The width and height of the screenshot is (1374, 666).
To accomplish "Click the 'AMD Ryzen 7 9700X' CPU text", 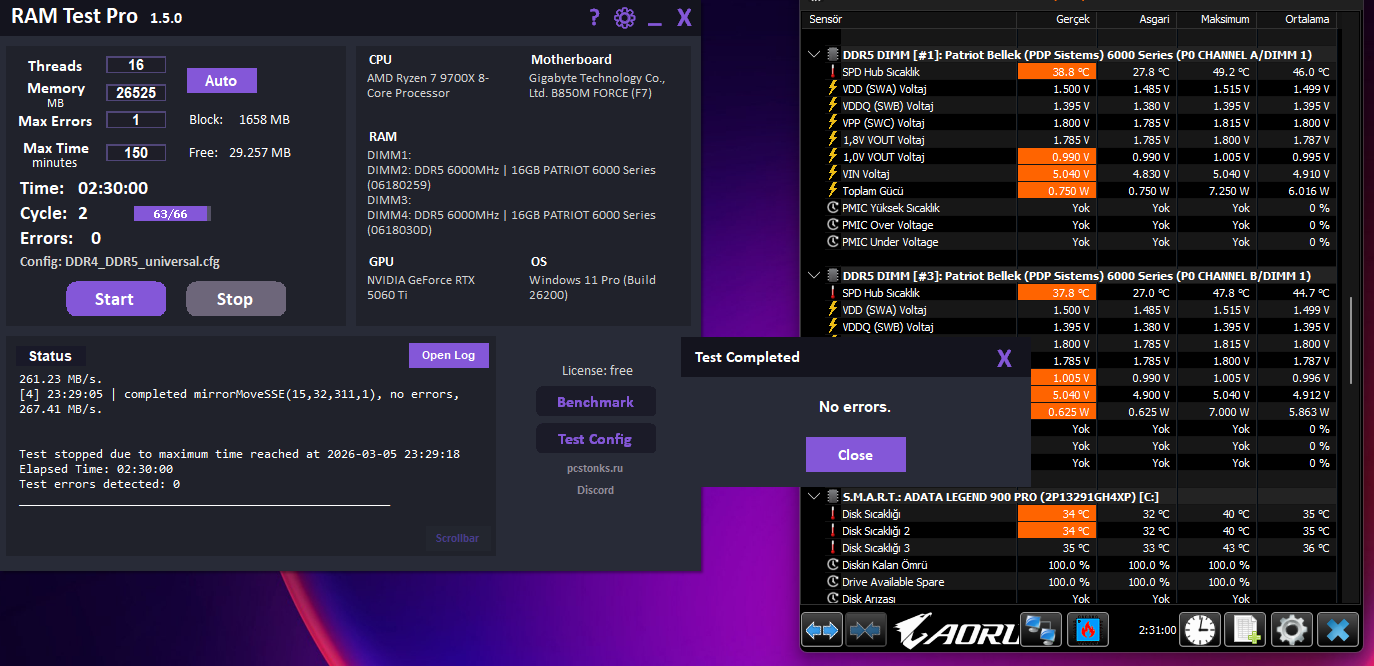I will [428, 85].
